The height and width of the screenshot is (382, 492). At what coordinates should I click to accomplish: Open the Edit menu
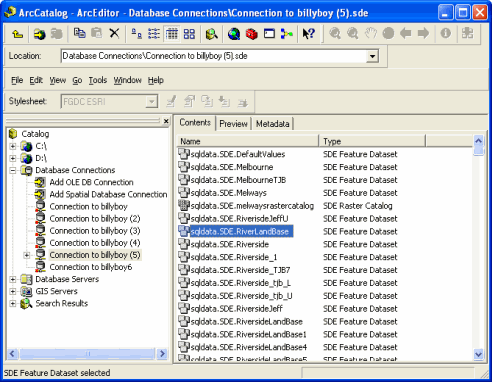[x=36, y=80]
